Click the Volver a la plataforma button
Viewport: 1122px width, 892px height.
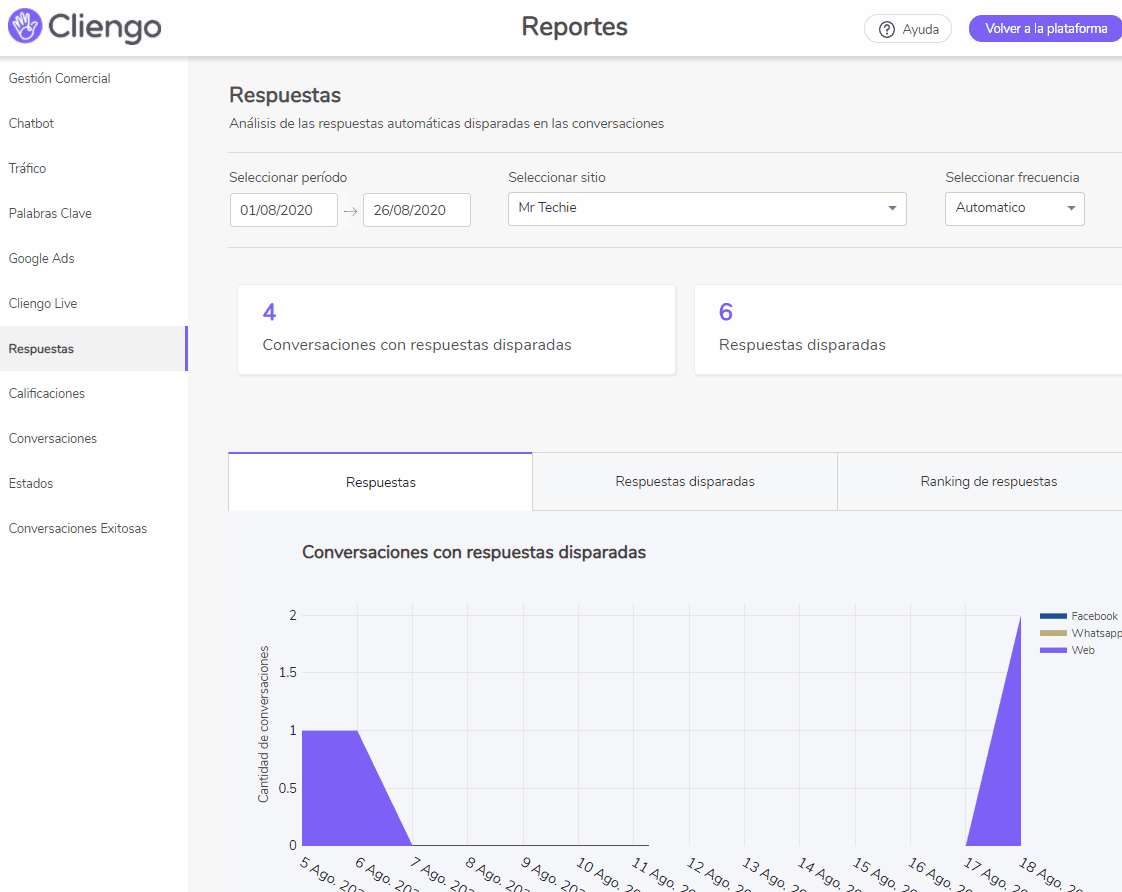1045,28
